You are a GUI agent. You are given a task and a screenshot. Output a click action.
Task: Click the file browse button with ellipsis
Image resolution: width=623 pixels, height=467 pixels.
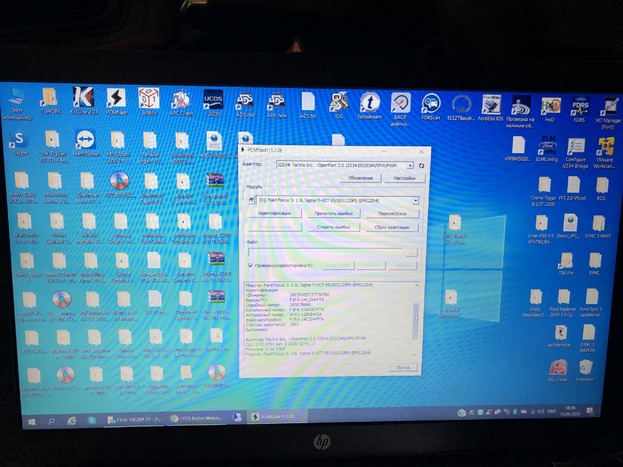tap(413, 252)
